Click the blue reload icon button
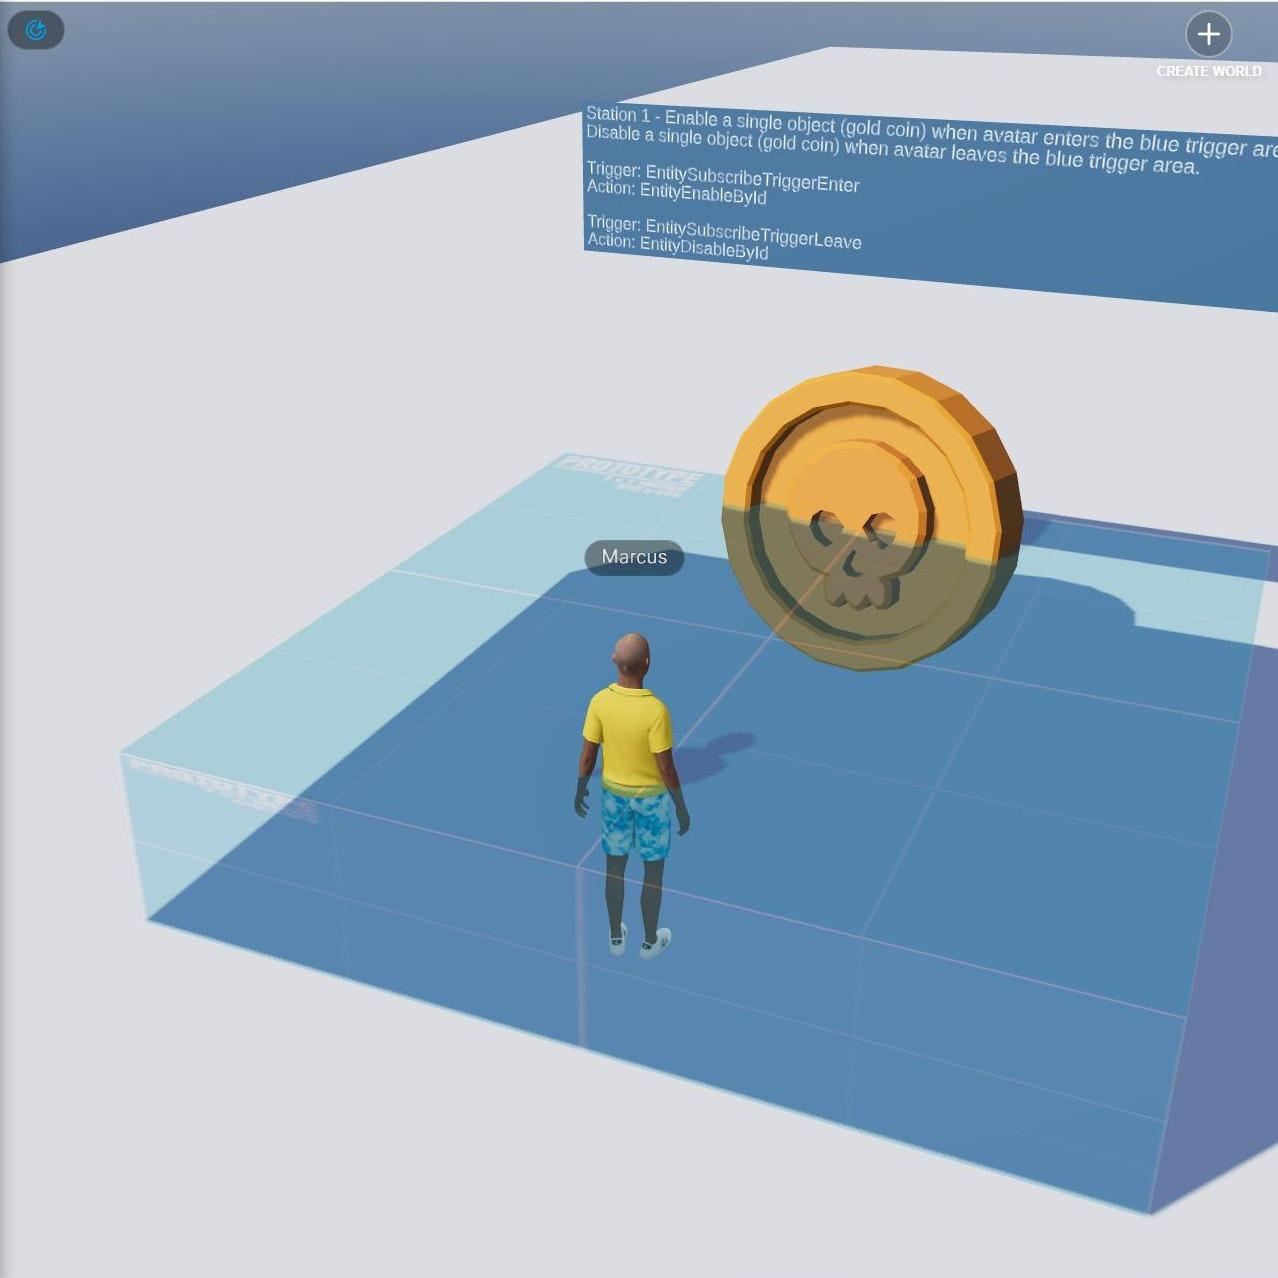 36,30
